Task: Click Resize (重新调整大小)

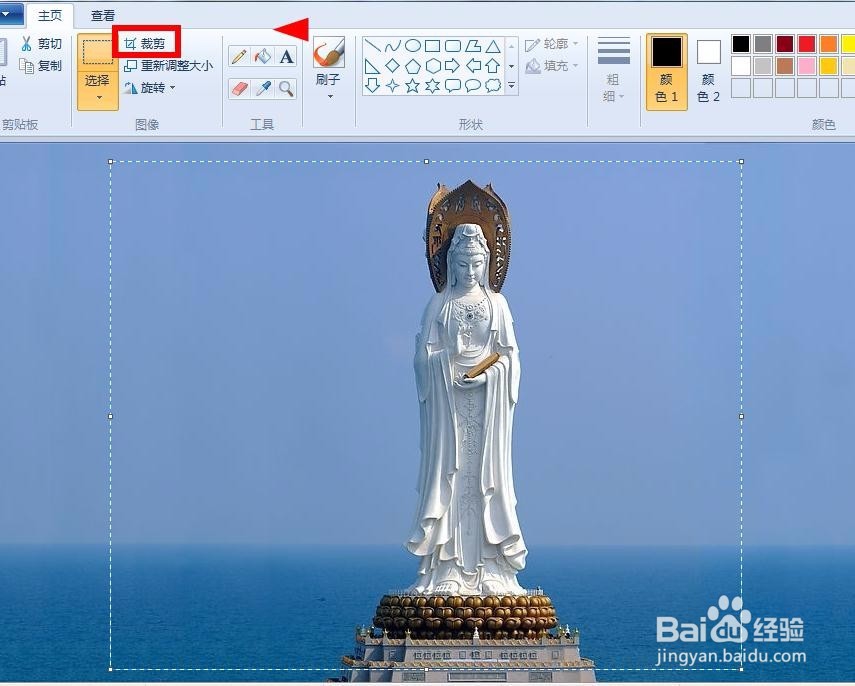Action: (x=171, y=64)
